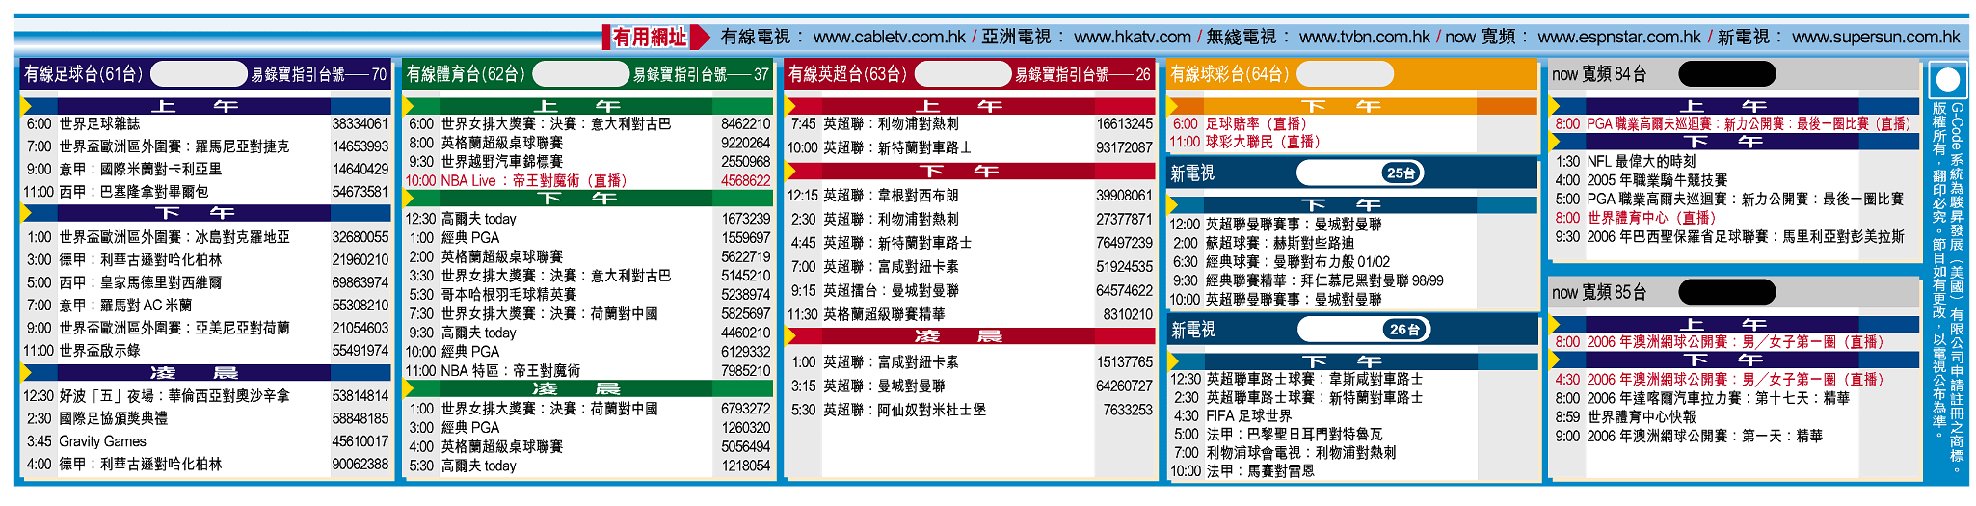This screenshot has height=506, width=1976.
Task: Select the 11:00 NBA 特區 帝王對魔術 row
Action: (588, 370)
